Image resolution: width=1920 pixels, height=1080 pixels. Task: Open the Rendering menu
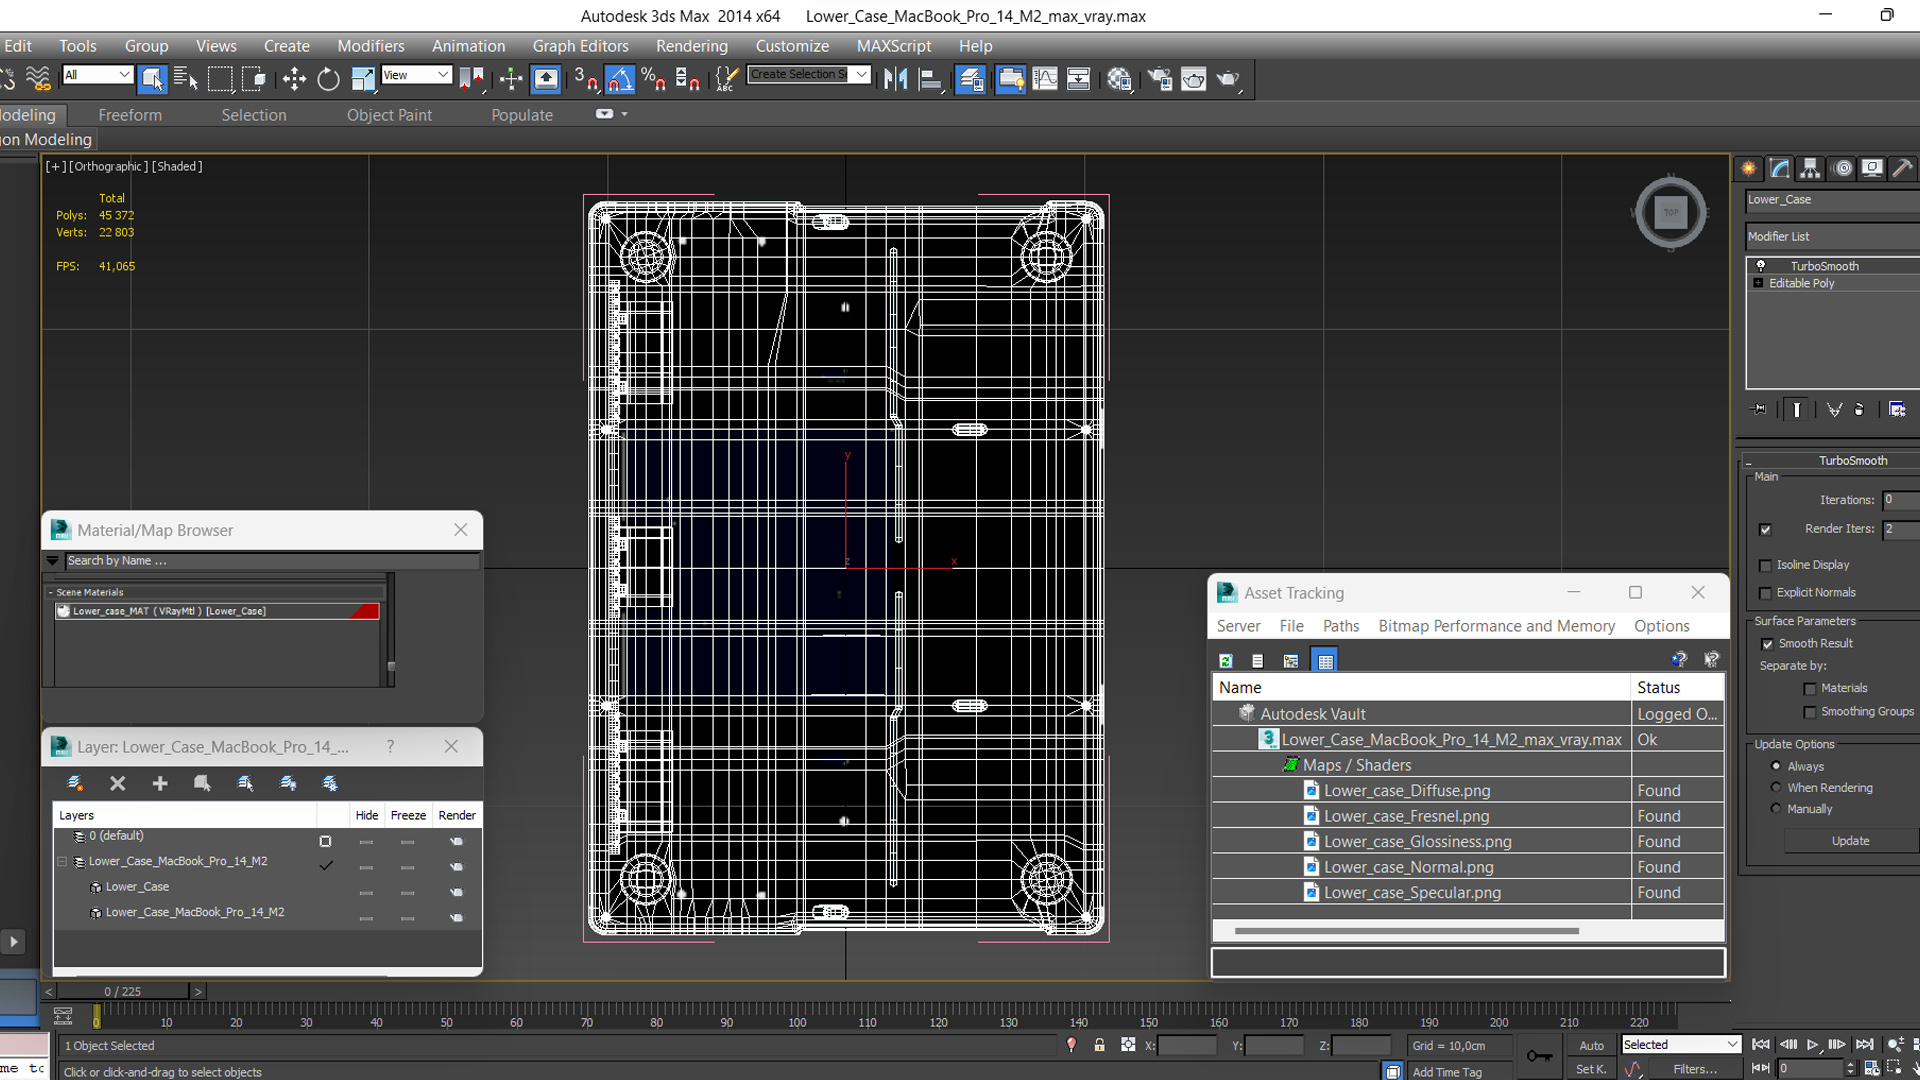click(691, 46)
